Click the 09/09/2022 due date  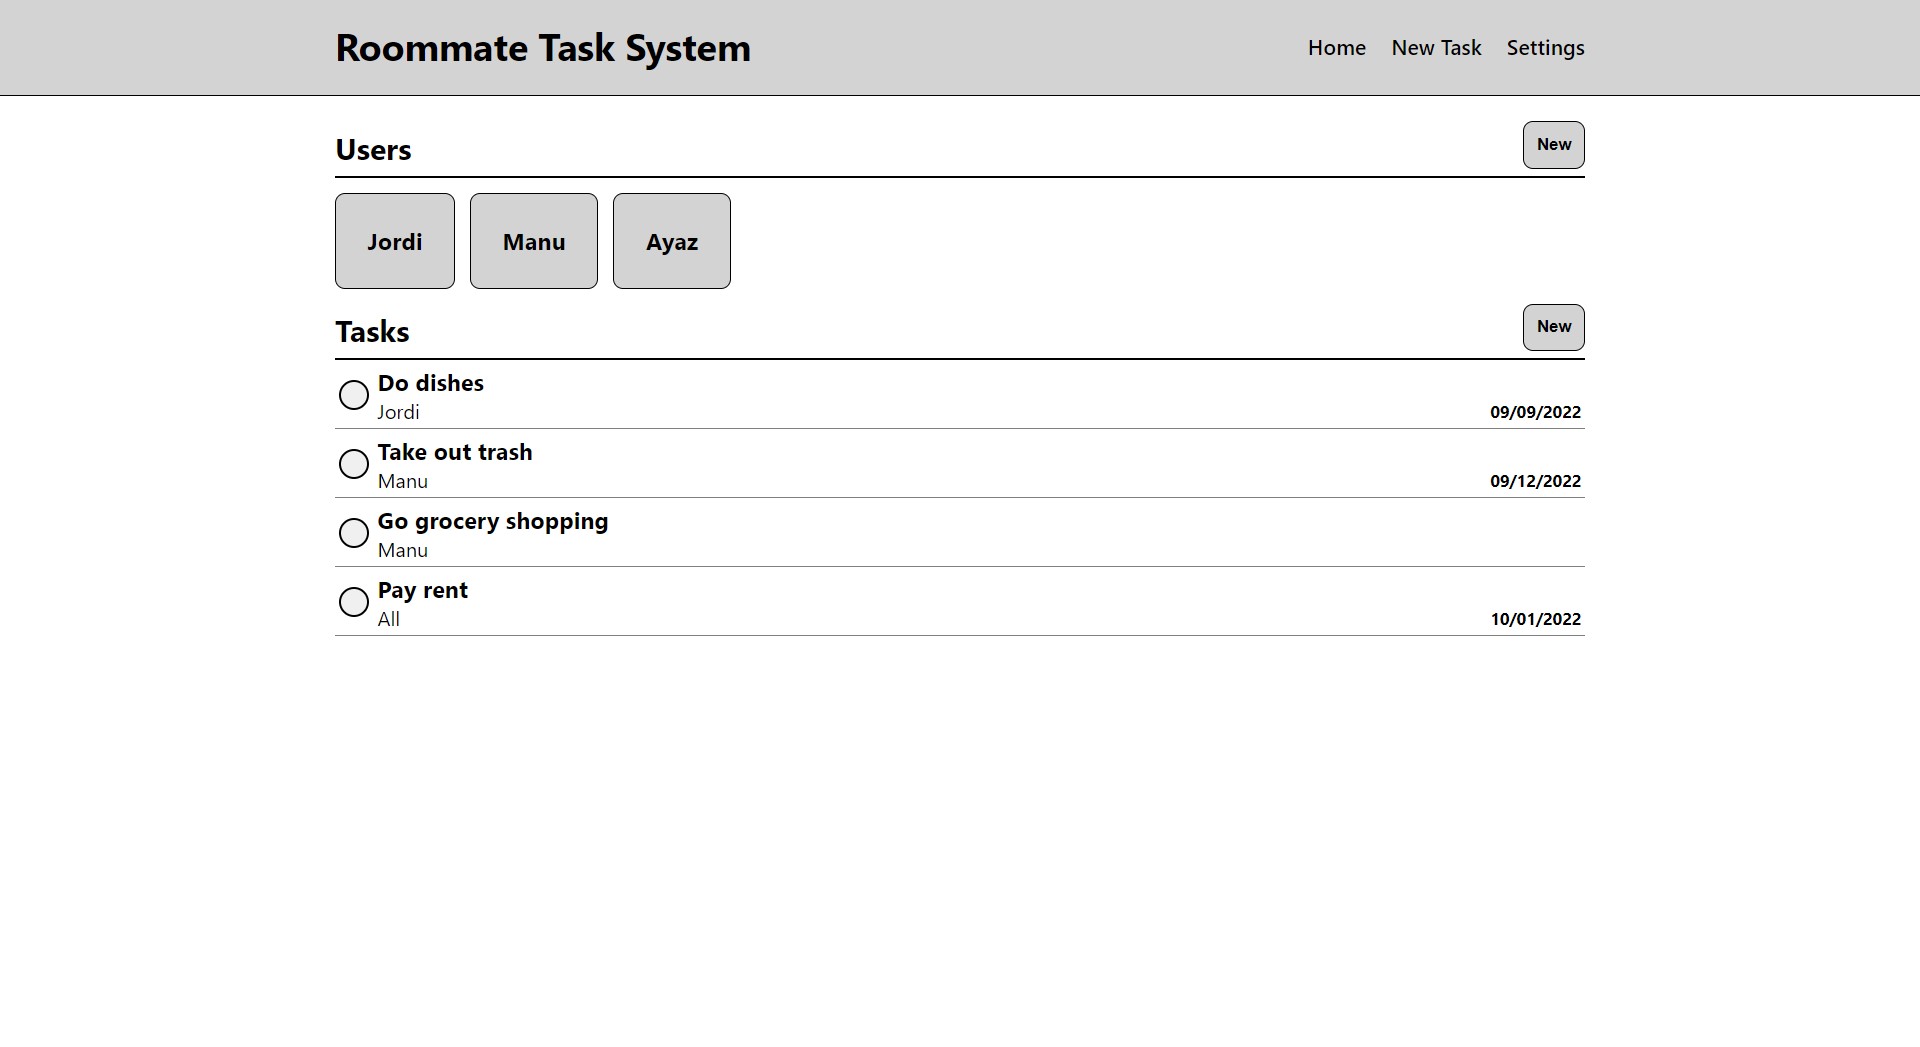click(x=1535, y=411)
